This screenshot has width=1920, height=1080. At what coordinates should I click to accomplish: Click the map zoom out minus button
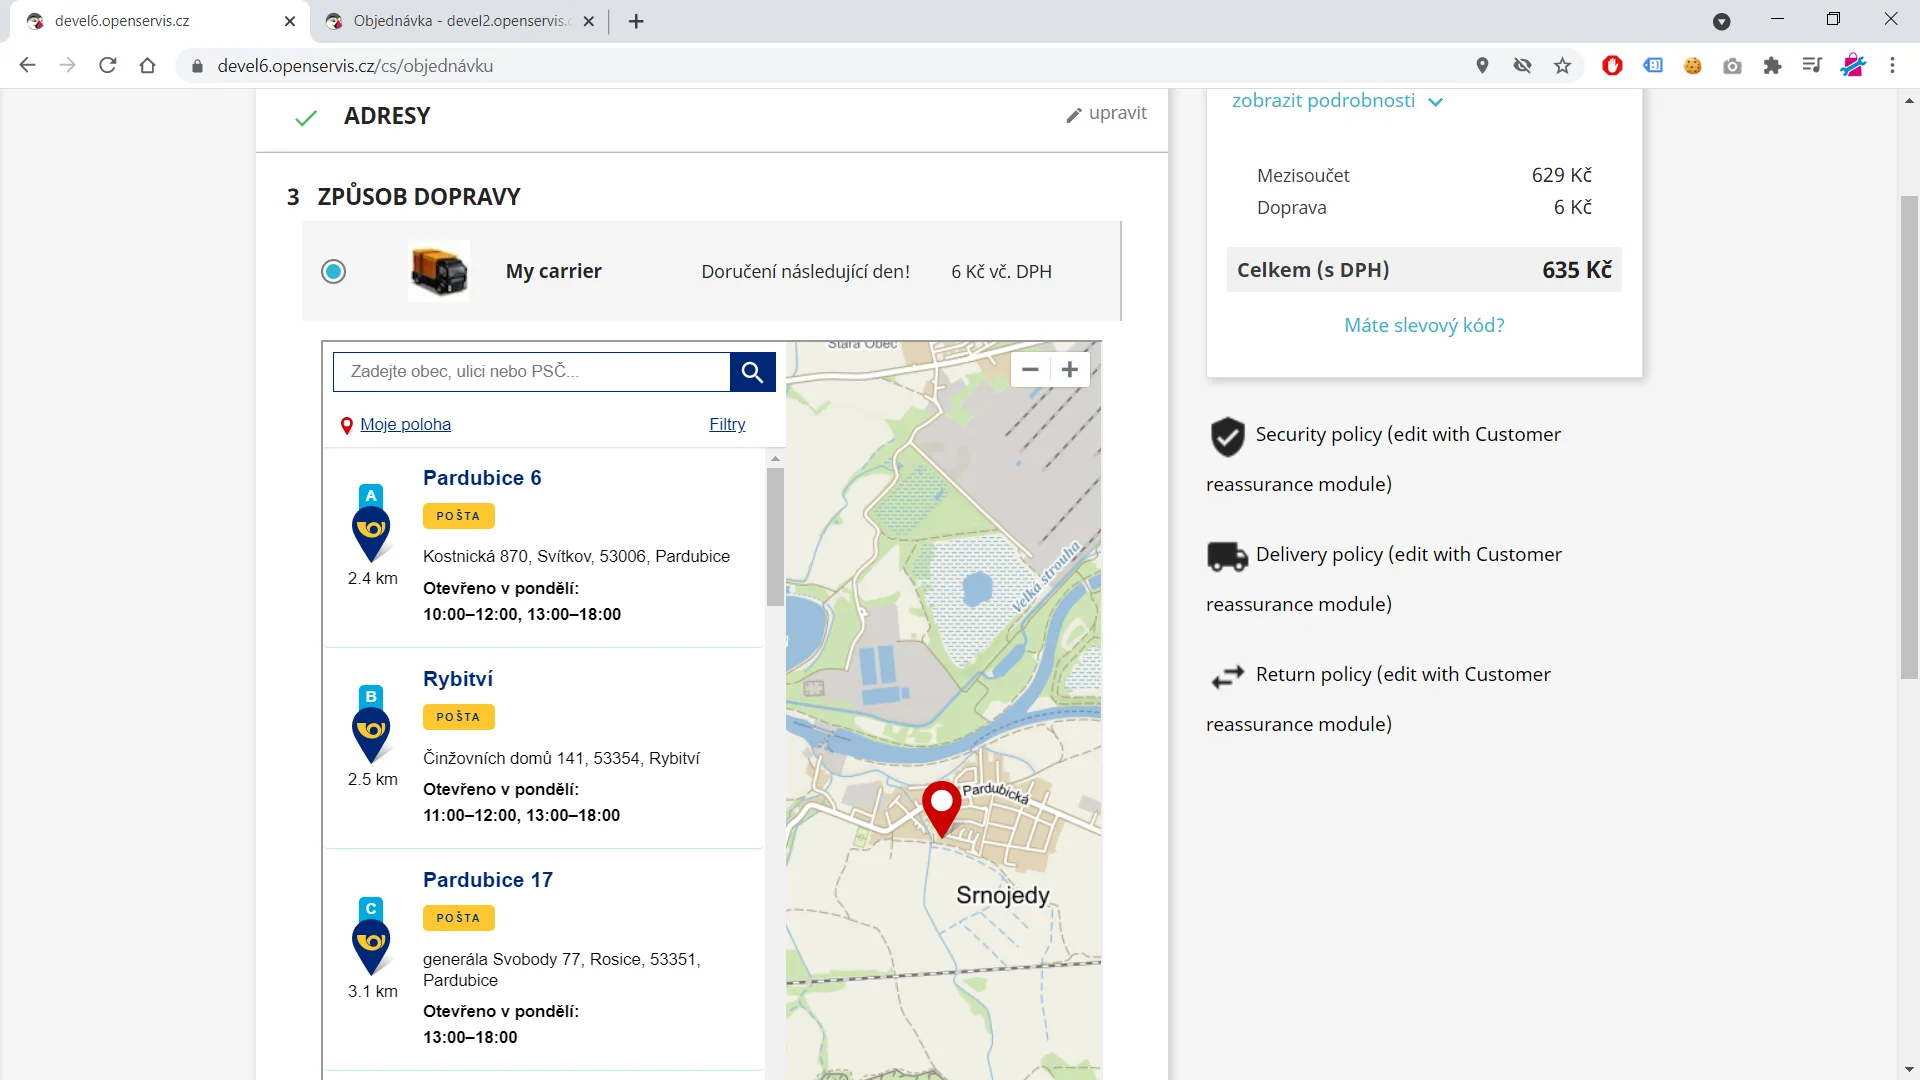(1030, 369)
